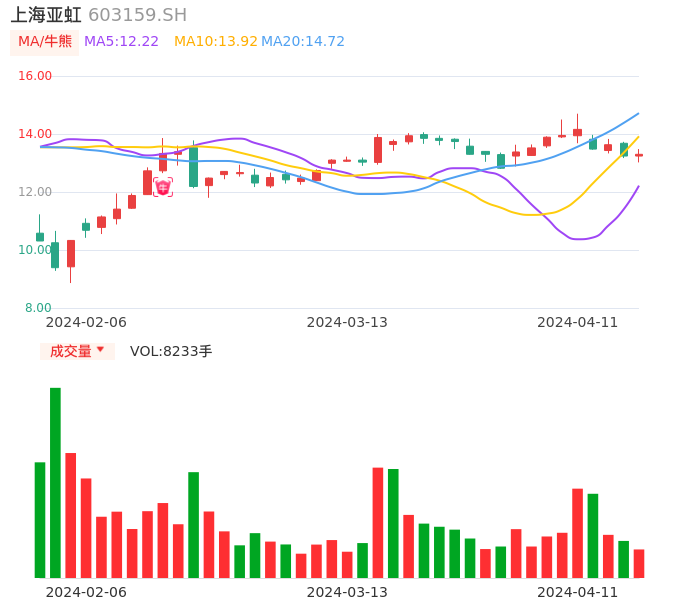This screenshot has width=686, height=606.
Task: Click the 2024-04-11 date label under the volume chart
Action: [578, 592]
